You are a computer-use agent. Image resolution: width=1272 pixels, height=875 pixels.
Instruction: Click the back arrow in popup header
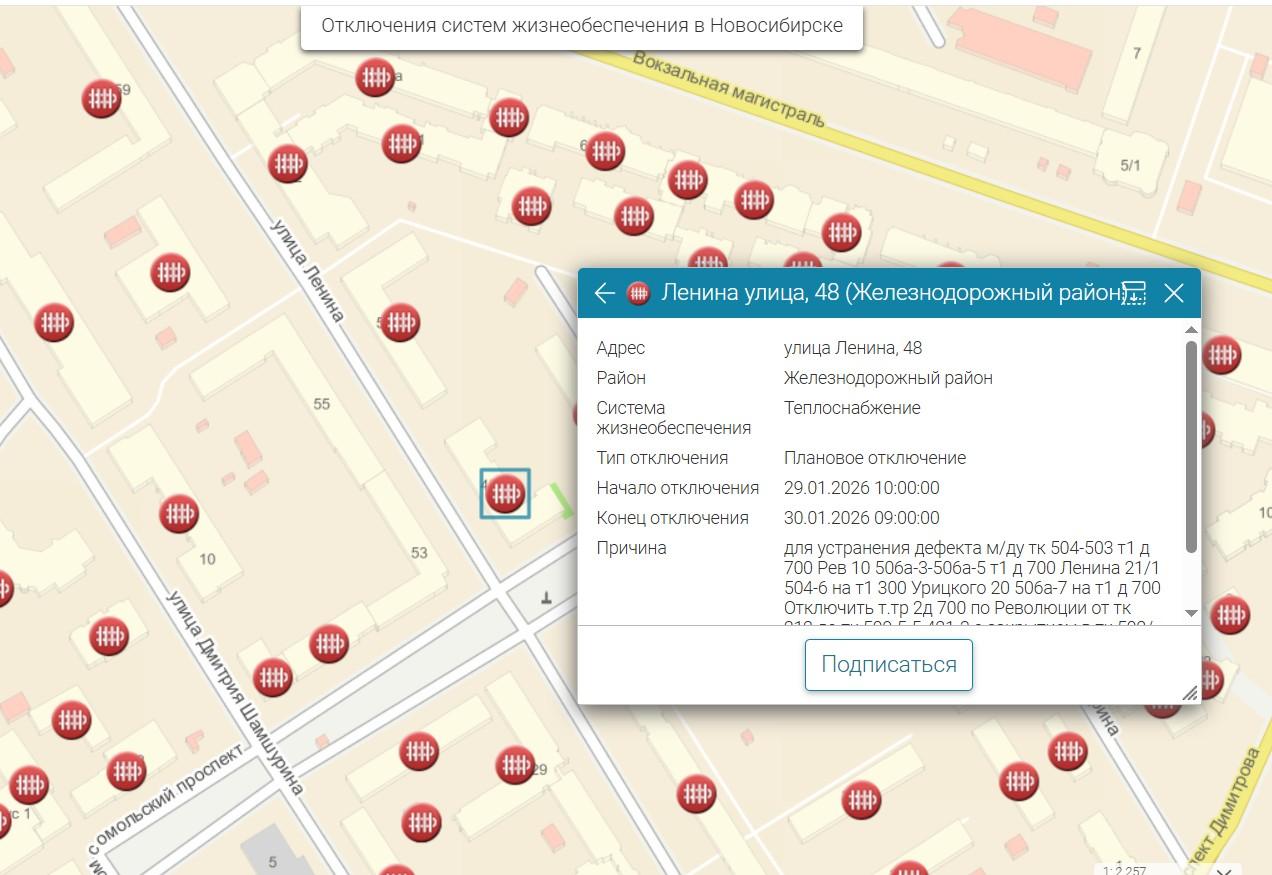tap(604, 293)
